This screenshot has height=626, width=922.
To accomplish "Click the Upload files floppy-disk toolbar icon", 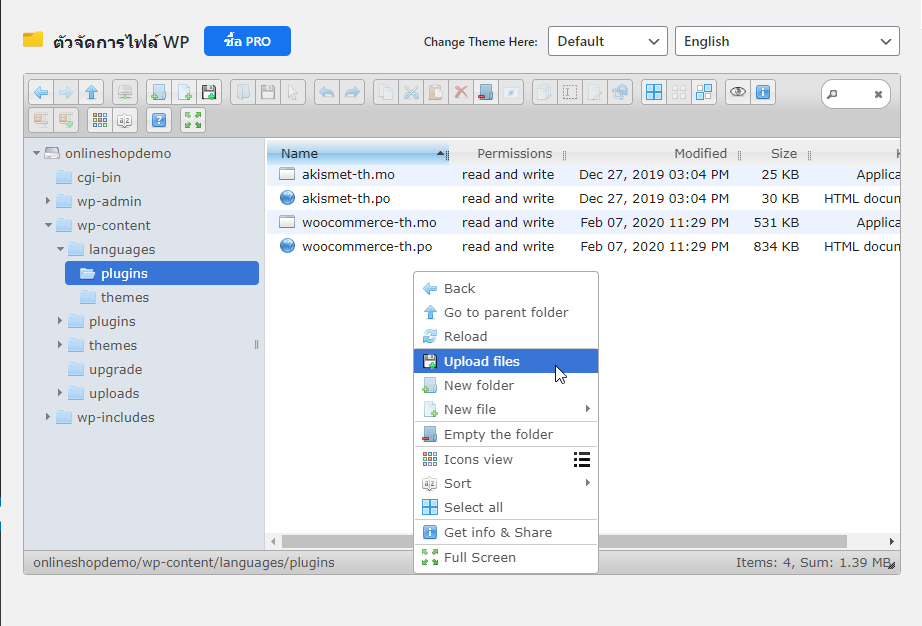I will click(x=209, y=92).
